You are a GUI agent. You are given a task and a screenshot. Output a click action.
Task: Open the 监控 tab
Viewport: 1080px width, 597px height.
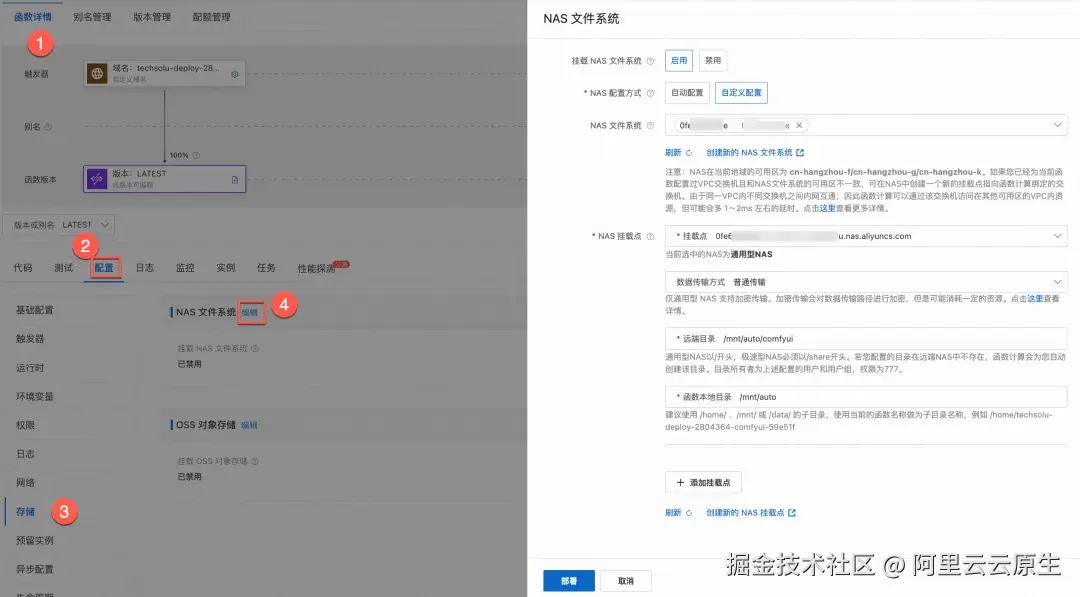[185, 267]
